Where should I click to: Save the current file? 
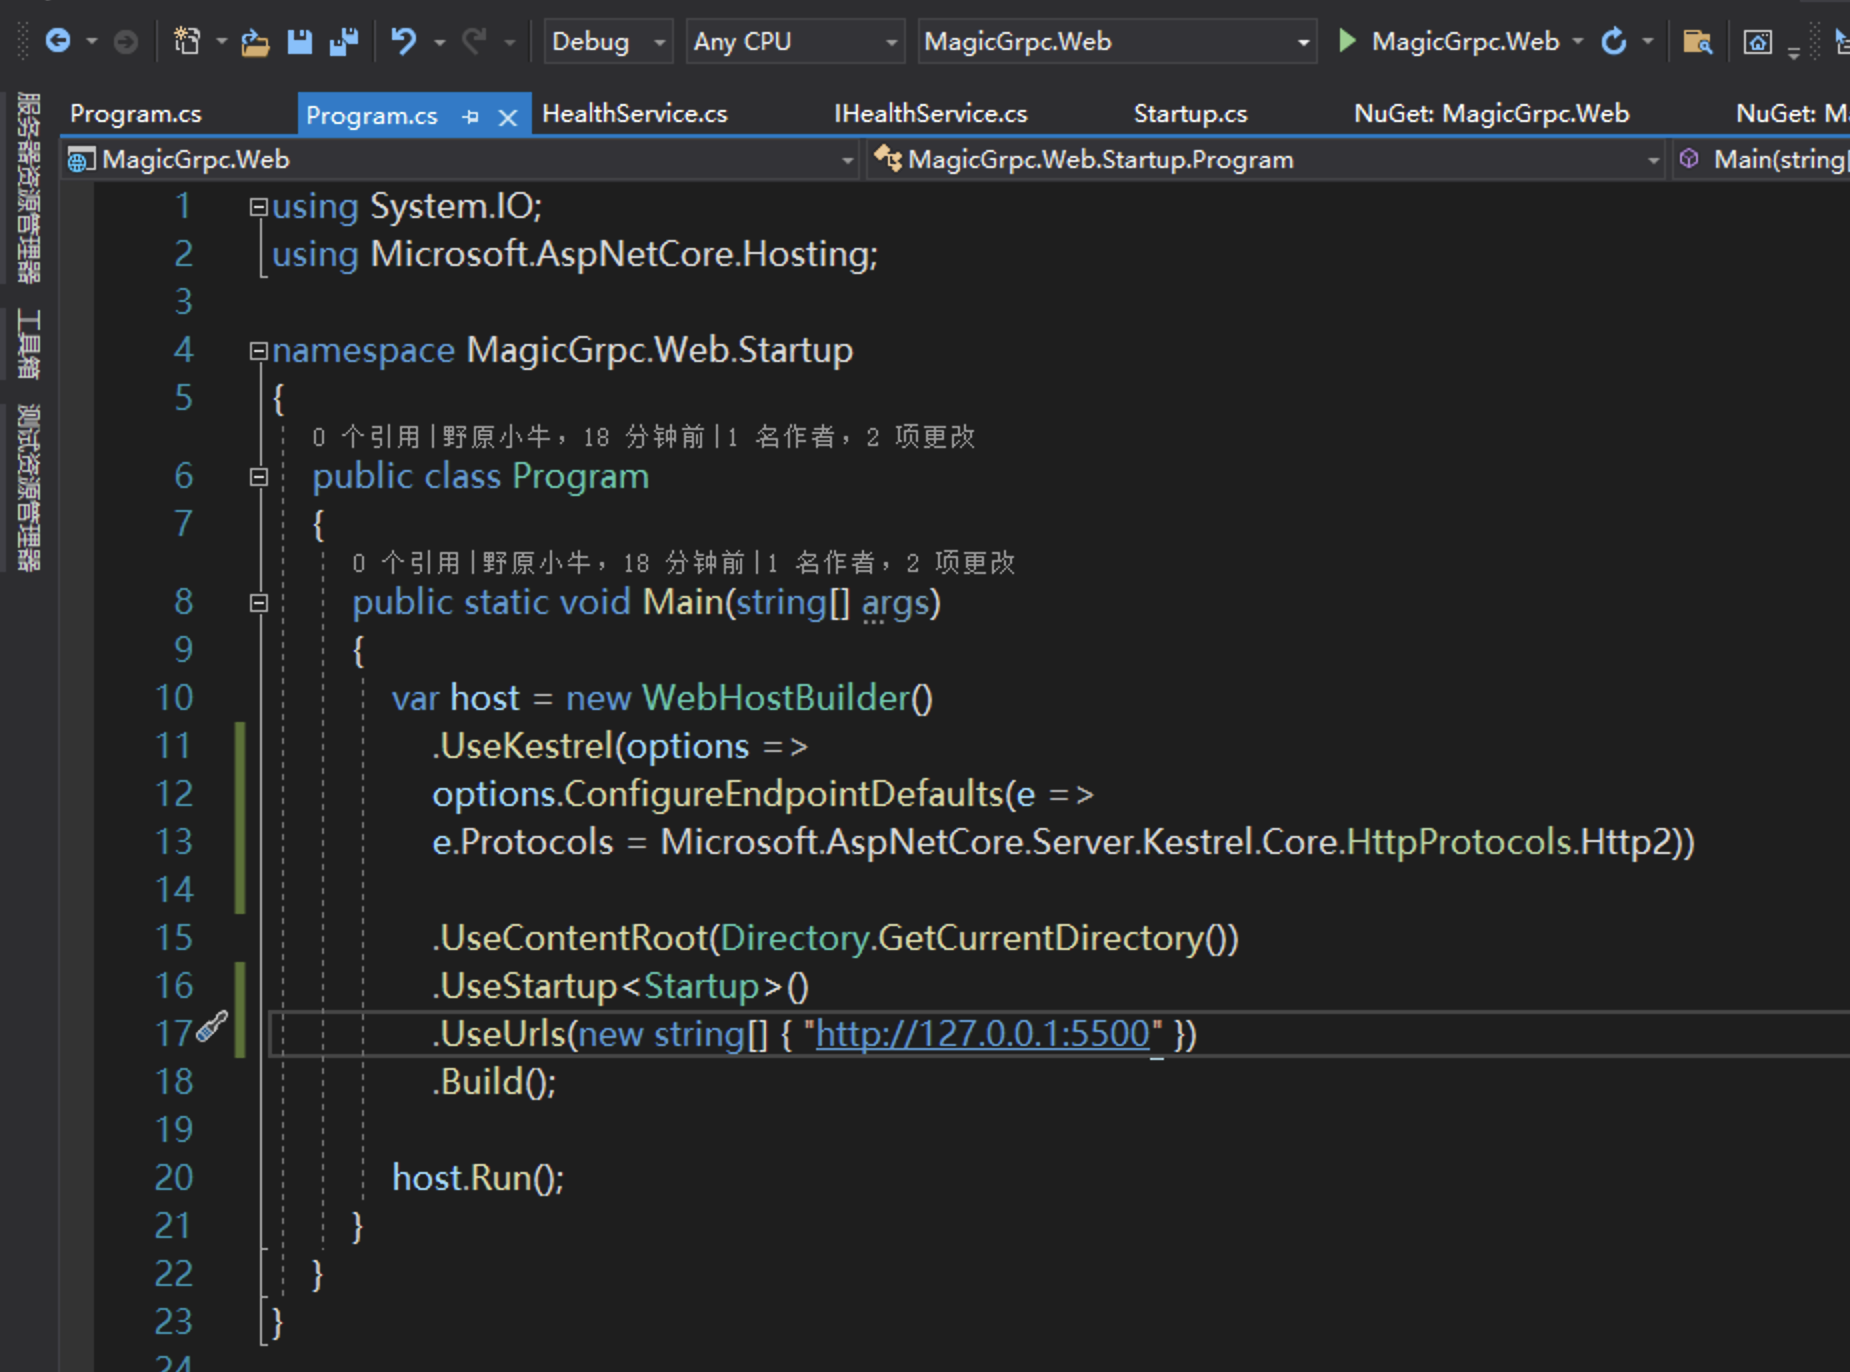click(300, 41)
